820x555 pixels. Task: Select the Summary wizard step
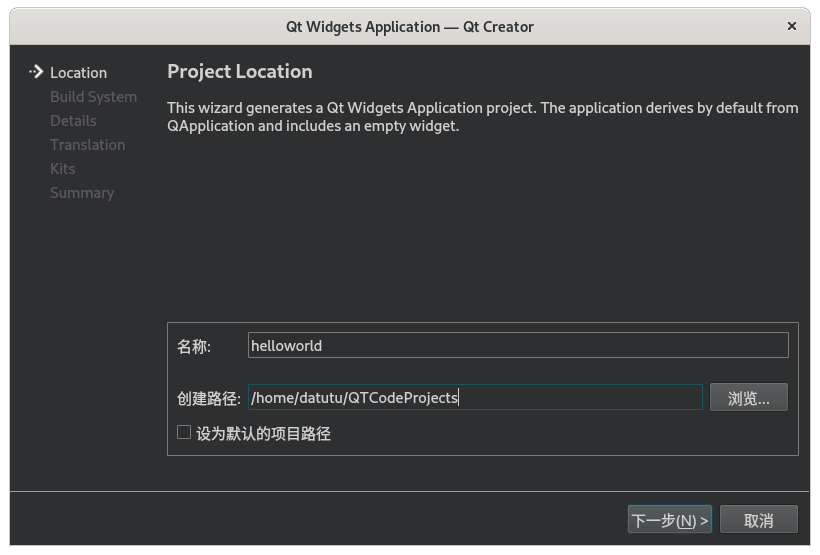[82, 193]
